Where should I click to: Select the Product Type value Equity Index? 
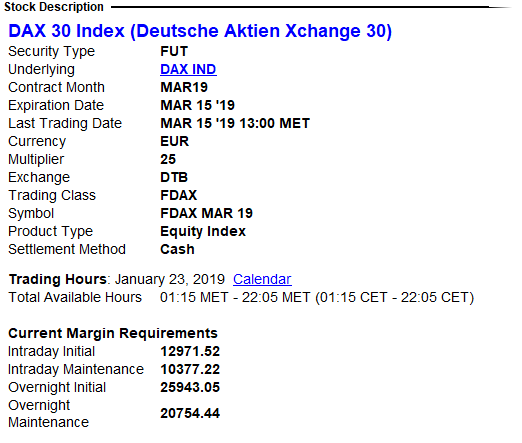pos(203,231)
